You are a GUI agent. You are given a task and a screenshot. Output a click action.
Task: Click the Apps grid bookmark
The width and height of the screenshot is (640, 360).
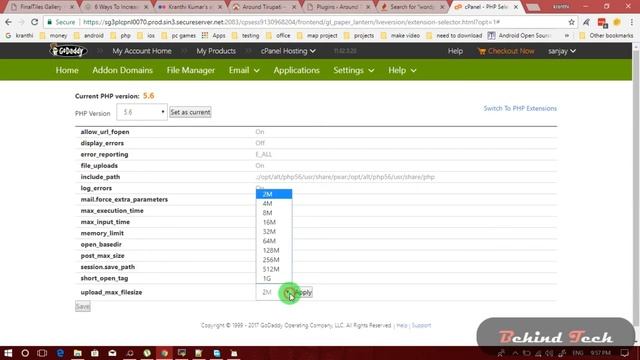point(214,36)
